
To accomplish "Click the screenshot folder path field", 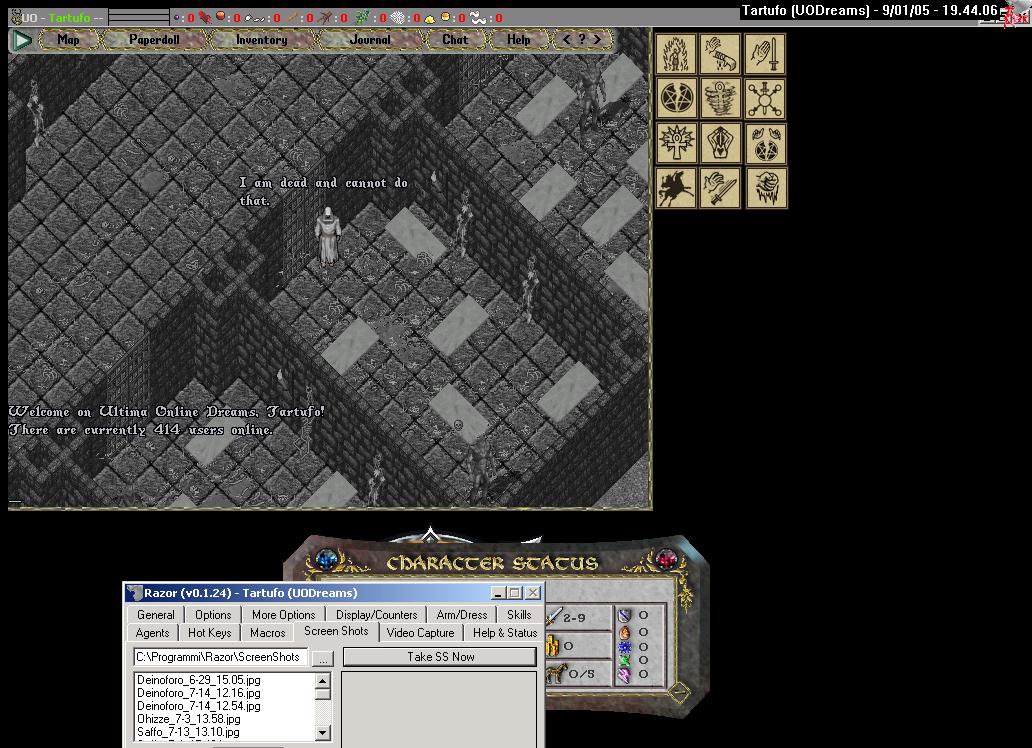I will coord(220,656).
